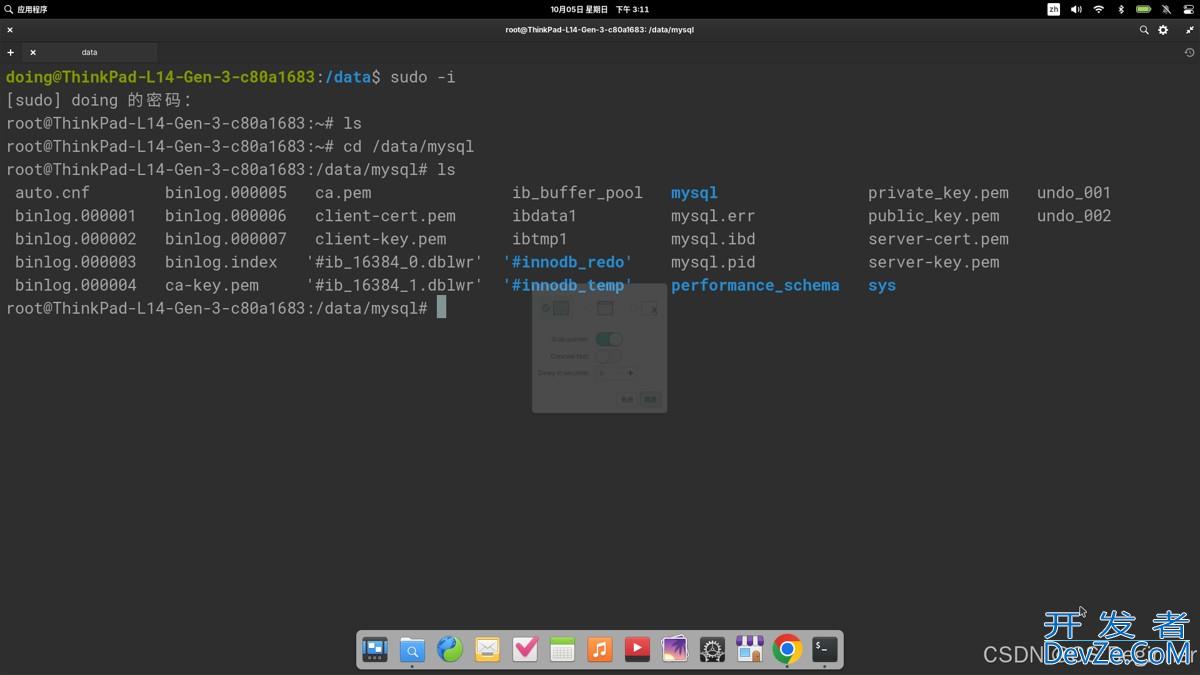Viewport: 1200px width, 675px height.
Task: Open the Photos app in dock
Action: point(674,650)
